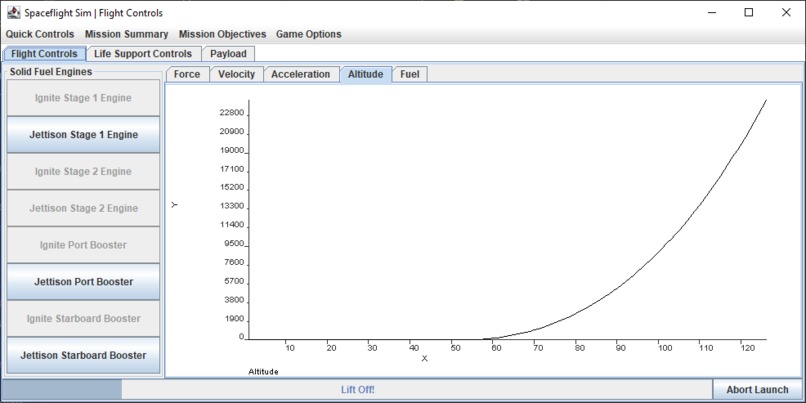
Task: Click the 9500 Y-axis label
Action: pos(234,244)
